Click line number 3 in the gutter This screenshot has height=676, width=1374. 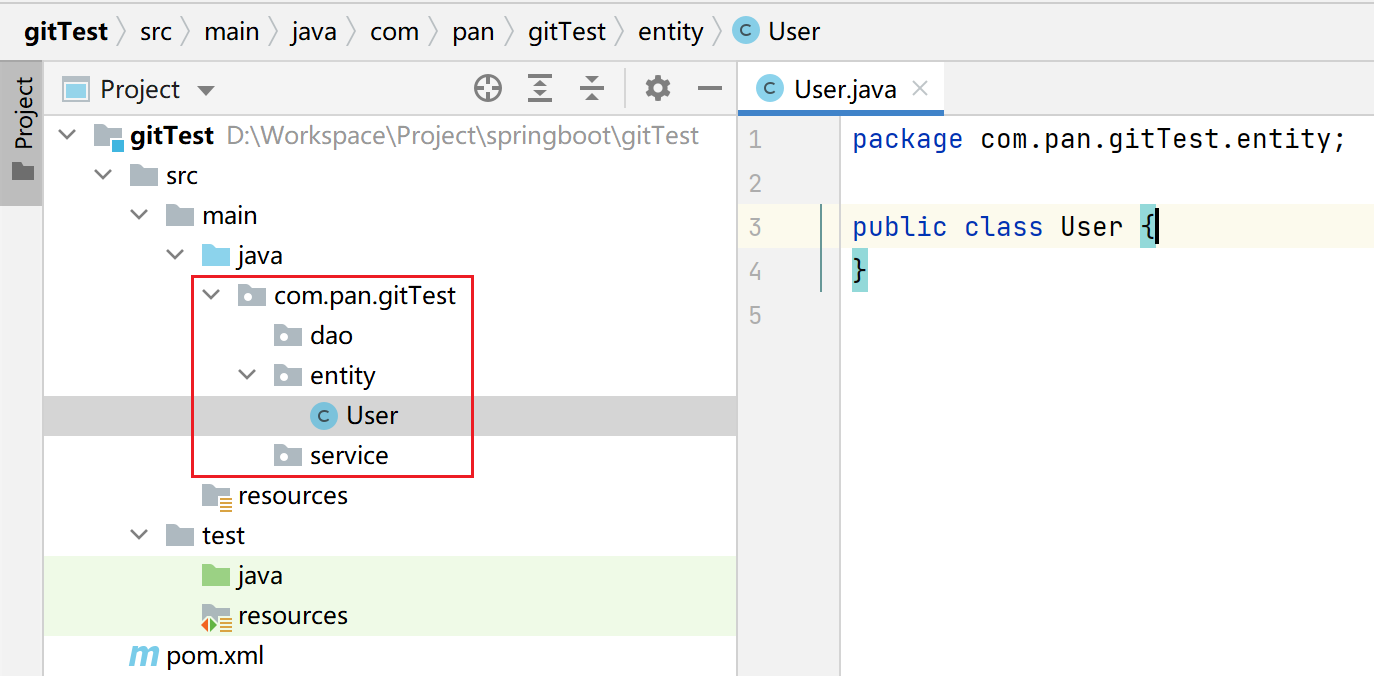(755, 227)
